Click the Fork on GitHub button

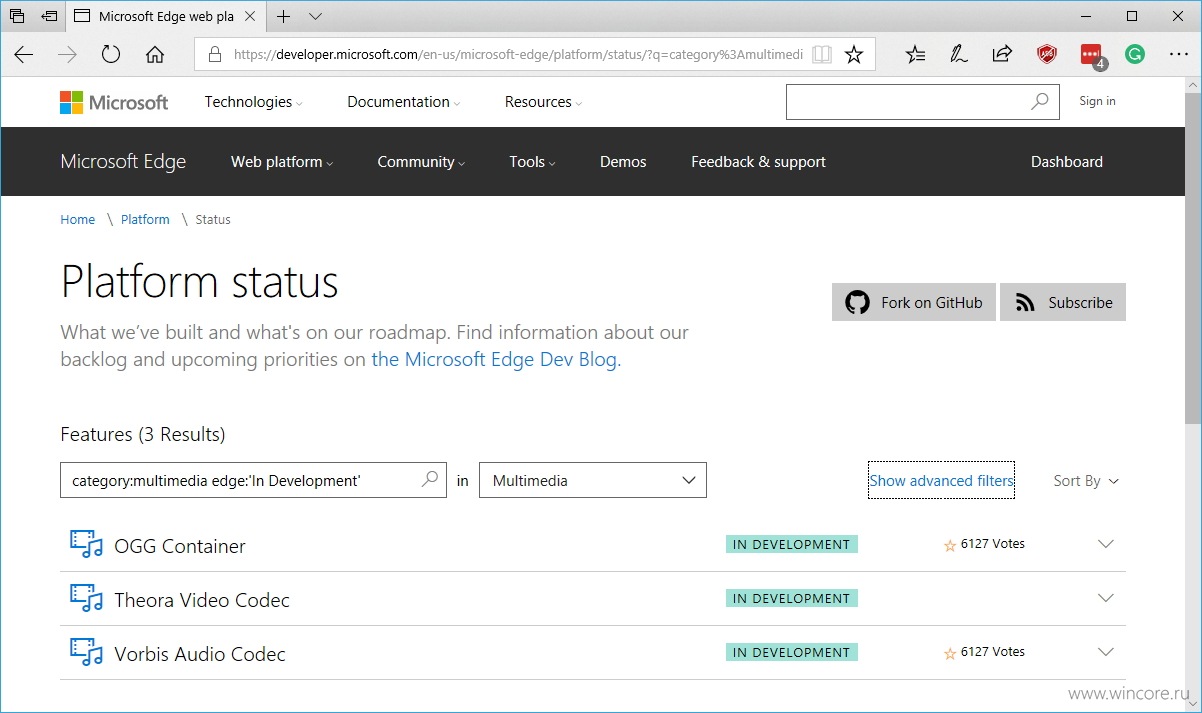click(x=914, y=302)
